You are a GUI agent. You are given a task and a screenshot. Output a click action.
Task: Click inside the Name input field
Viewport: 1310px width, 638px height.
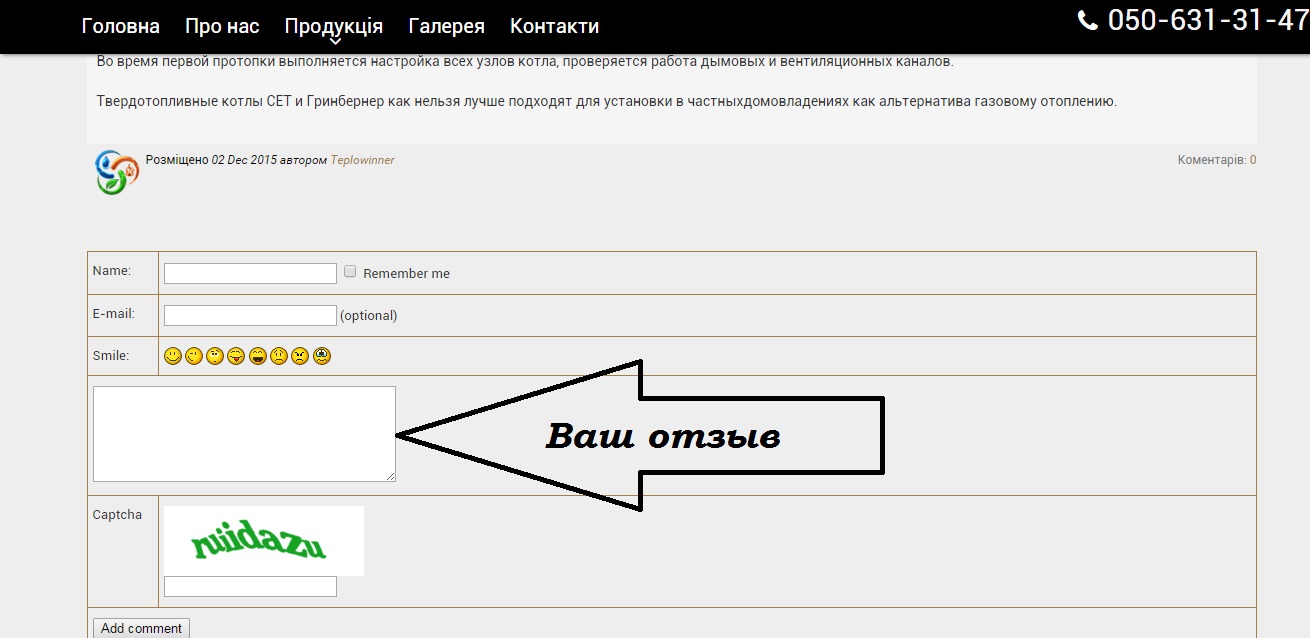click(x=250, y=272)
